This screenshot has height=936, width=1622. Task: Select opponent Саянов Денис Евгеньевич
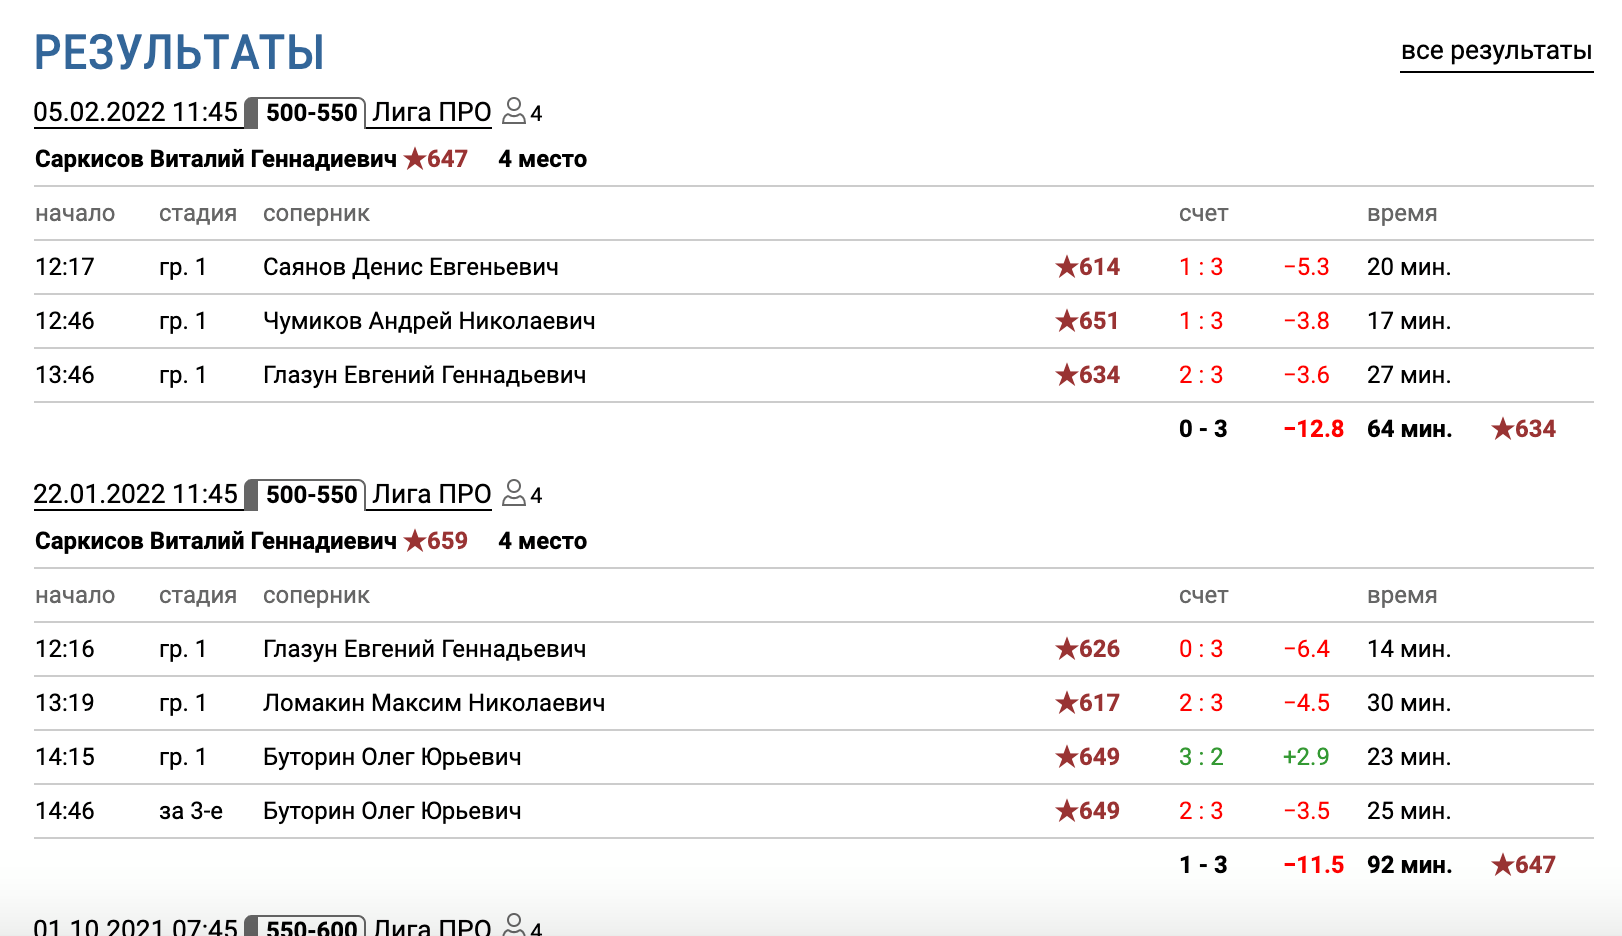[411, 267]
